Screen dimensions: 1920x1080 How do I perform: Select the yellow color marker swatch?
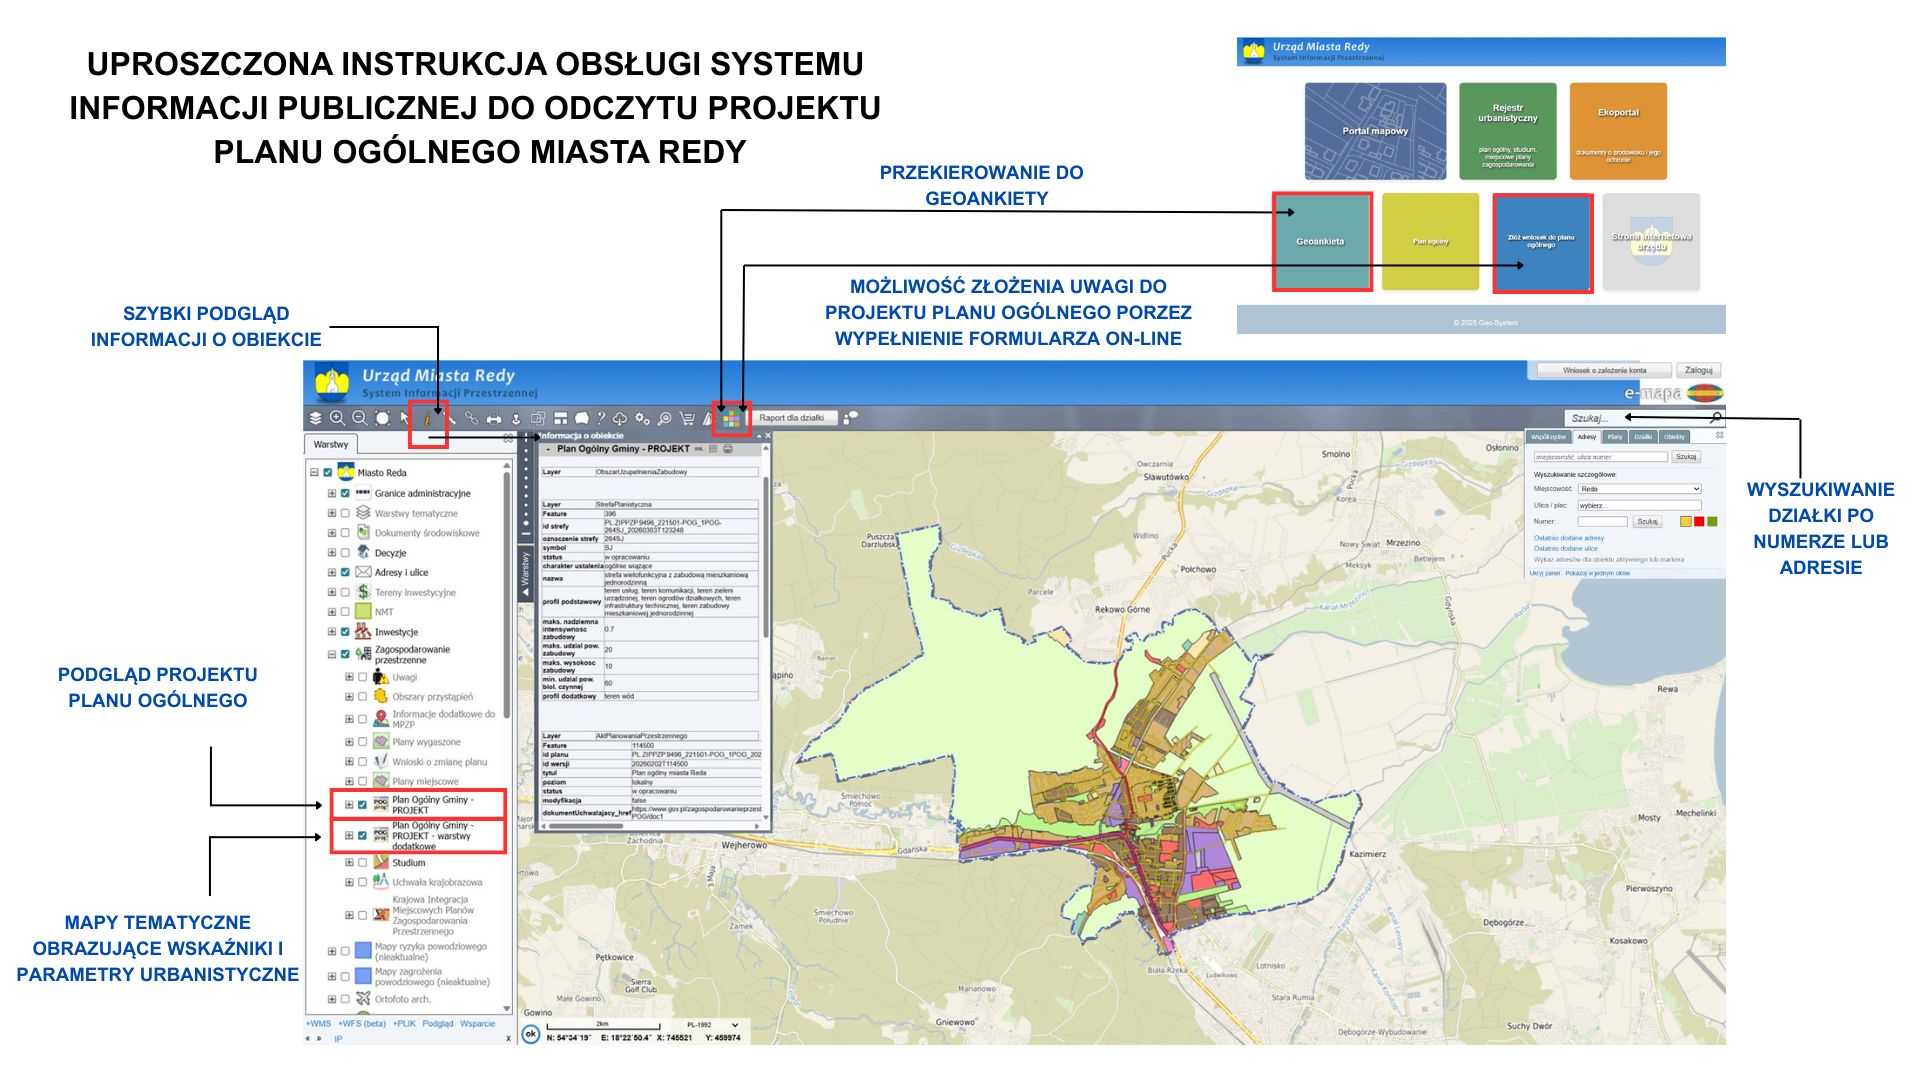1685,522
